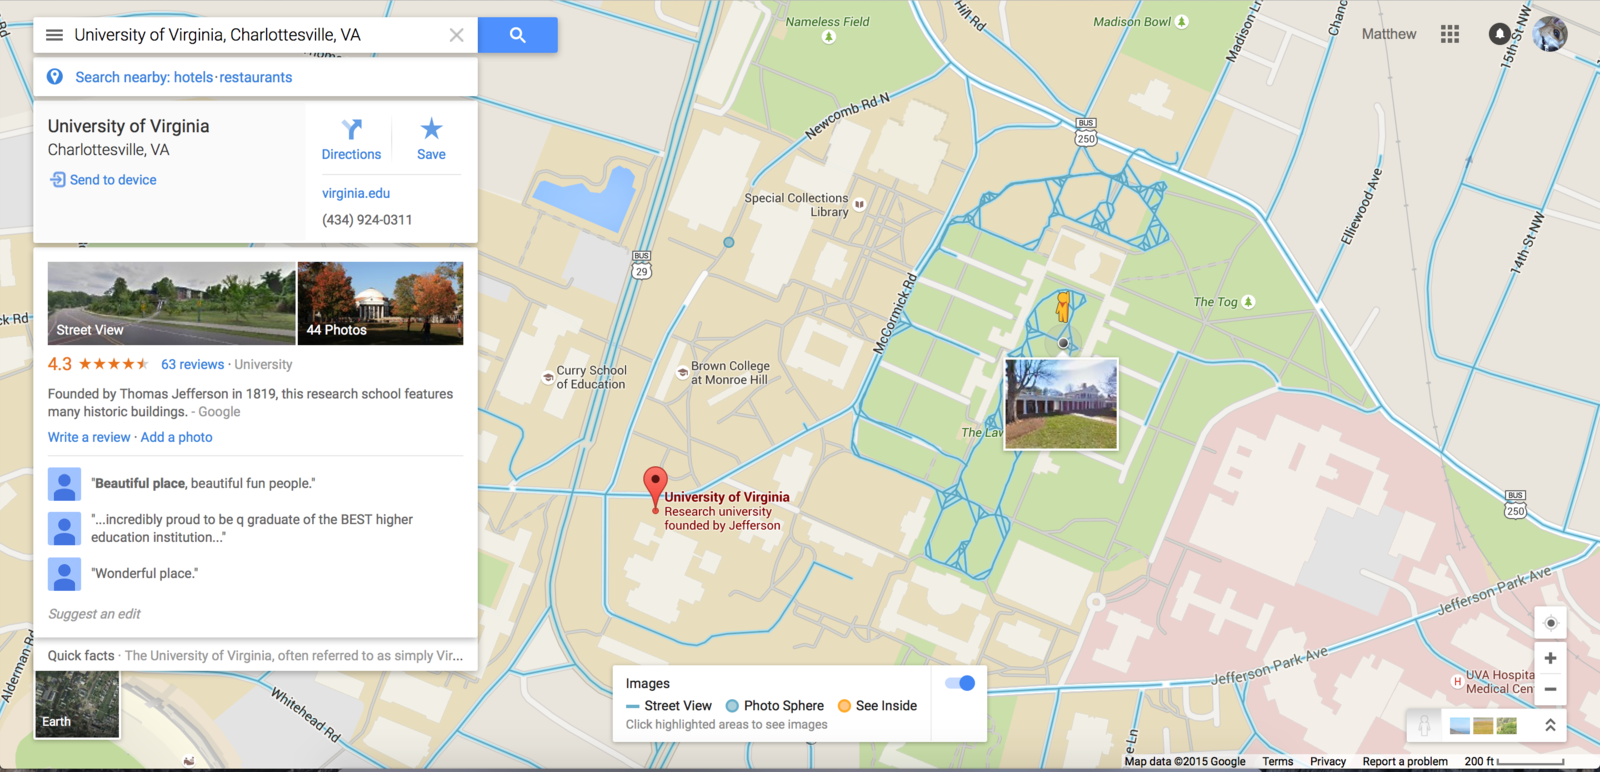Click Nameless Field park marker
The image size is (1600, 772).
pos(828,37)
